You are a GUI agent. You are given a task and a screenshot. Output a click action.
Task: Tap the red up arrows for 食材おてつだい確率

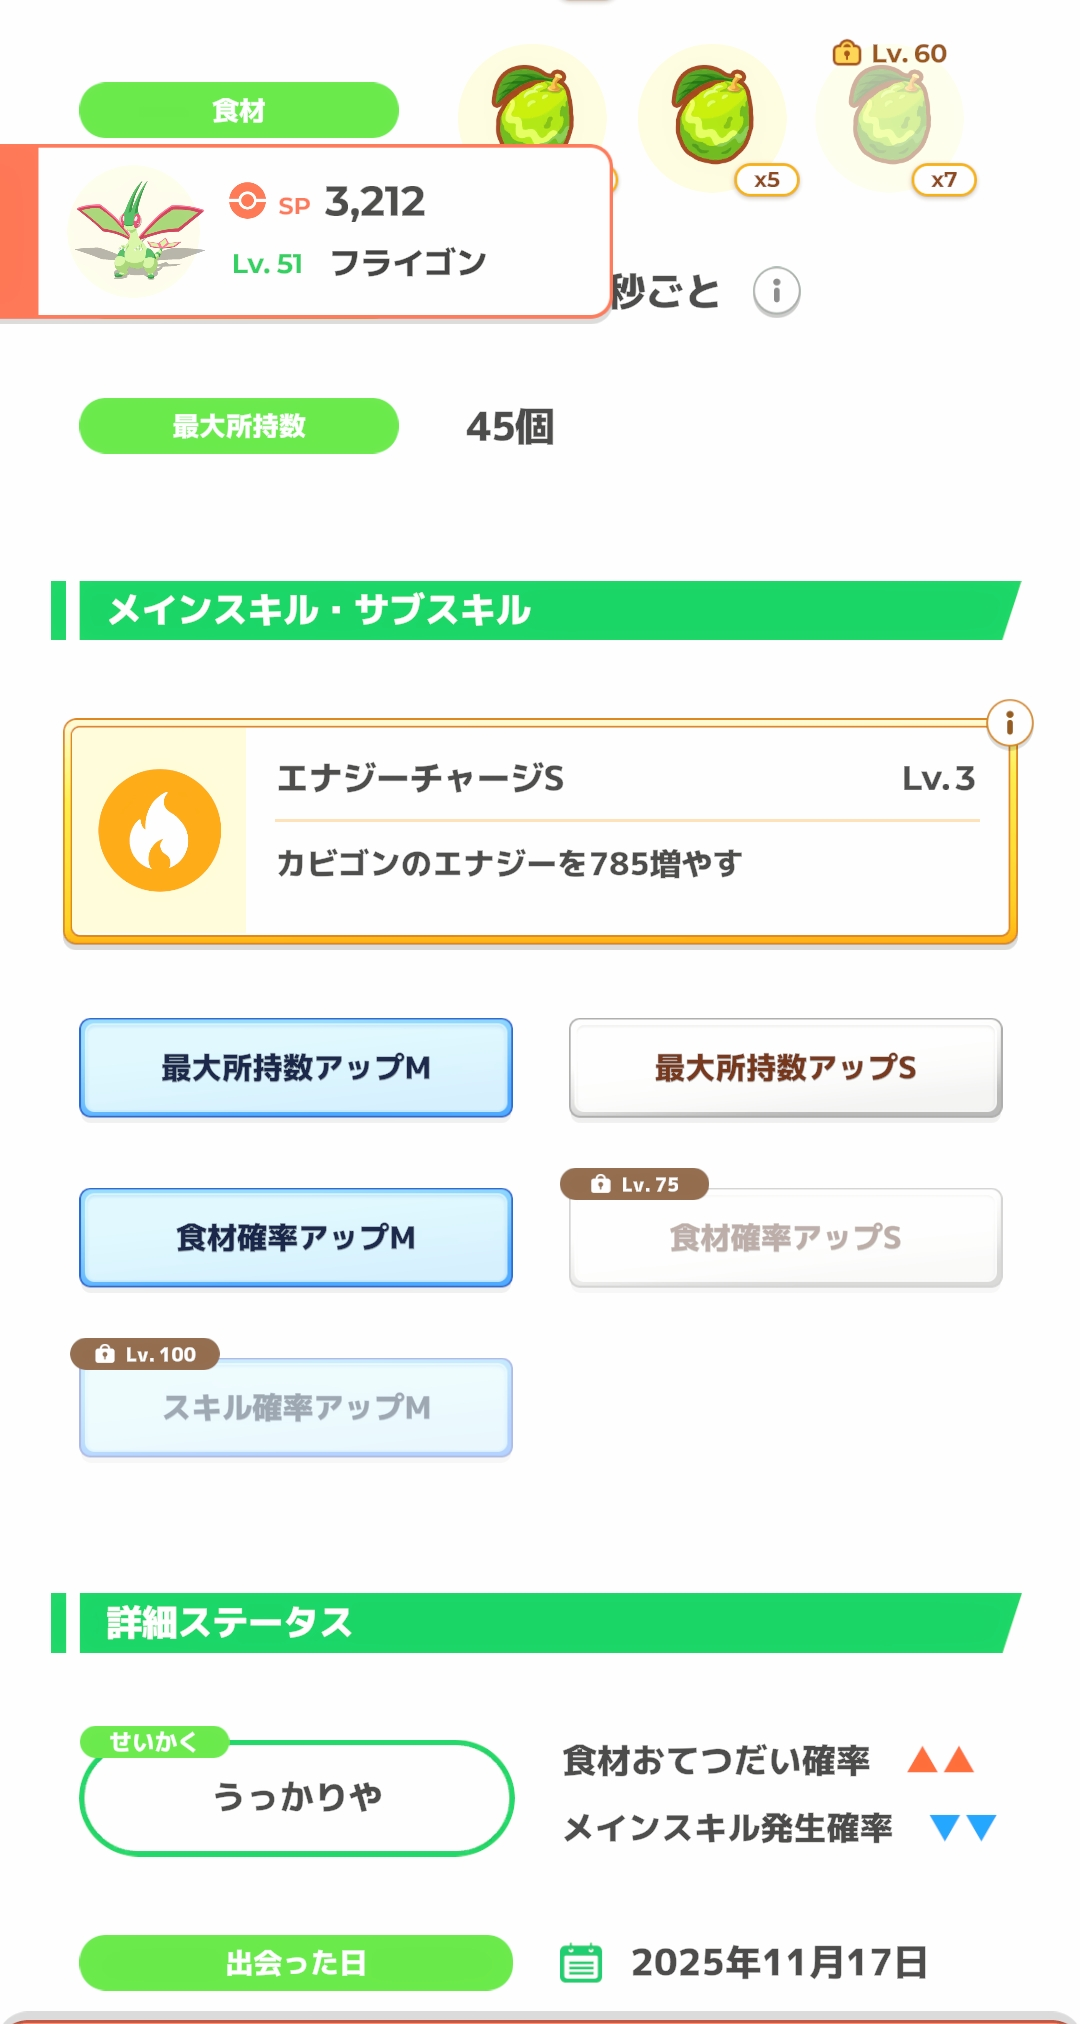point(940,1760)
